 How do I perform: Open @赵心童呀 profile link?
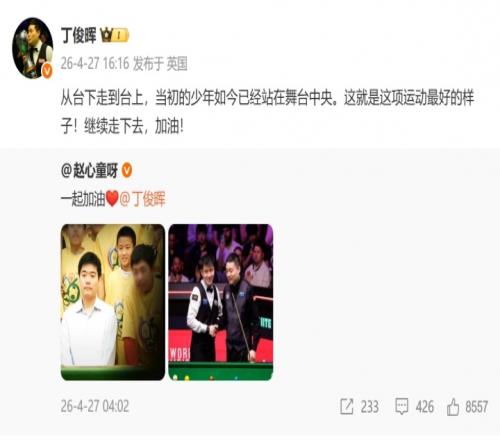89,170
